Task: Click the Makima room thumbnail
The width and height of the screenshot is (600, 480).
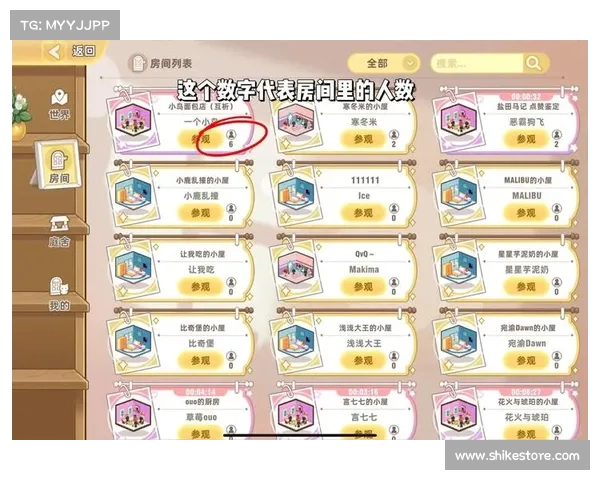Action: [x=295, y=265]
